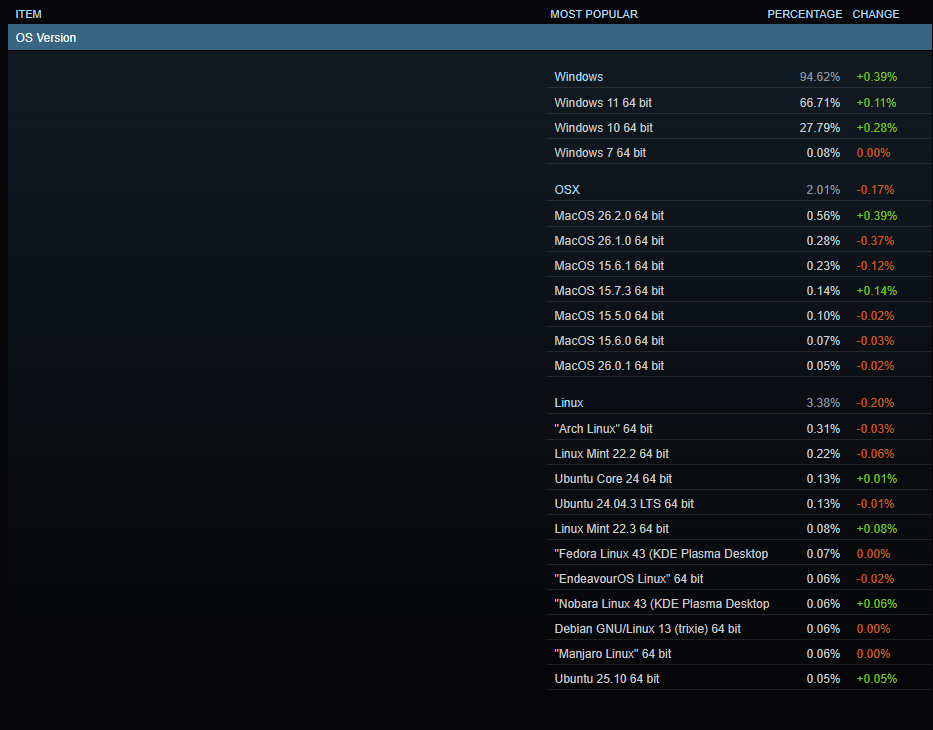Screen dimensions: 933x730
Task: Select "Manjaro Linux" 64 bit entry
Action: (613, 654)
